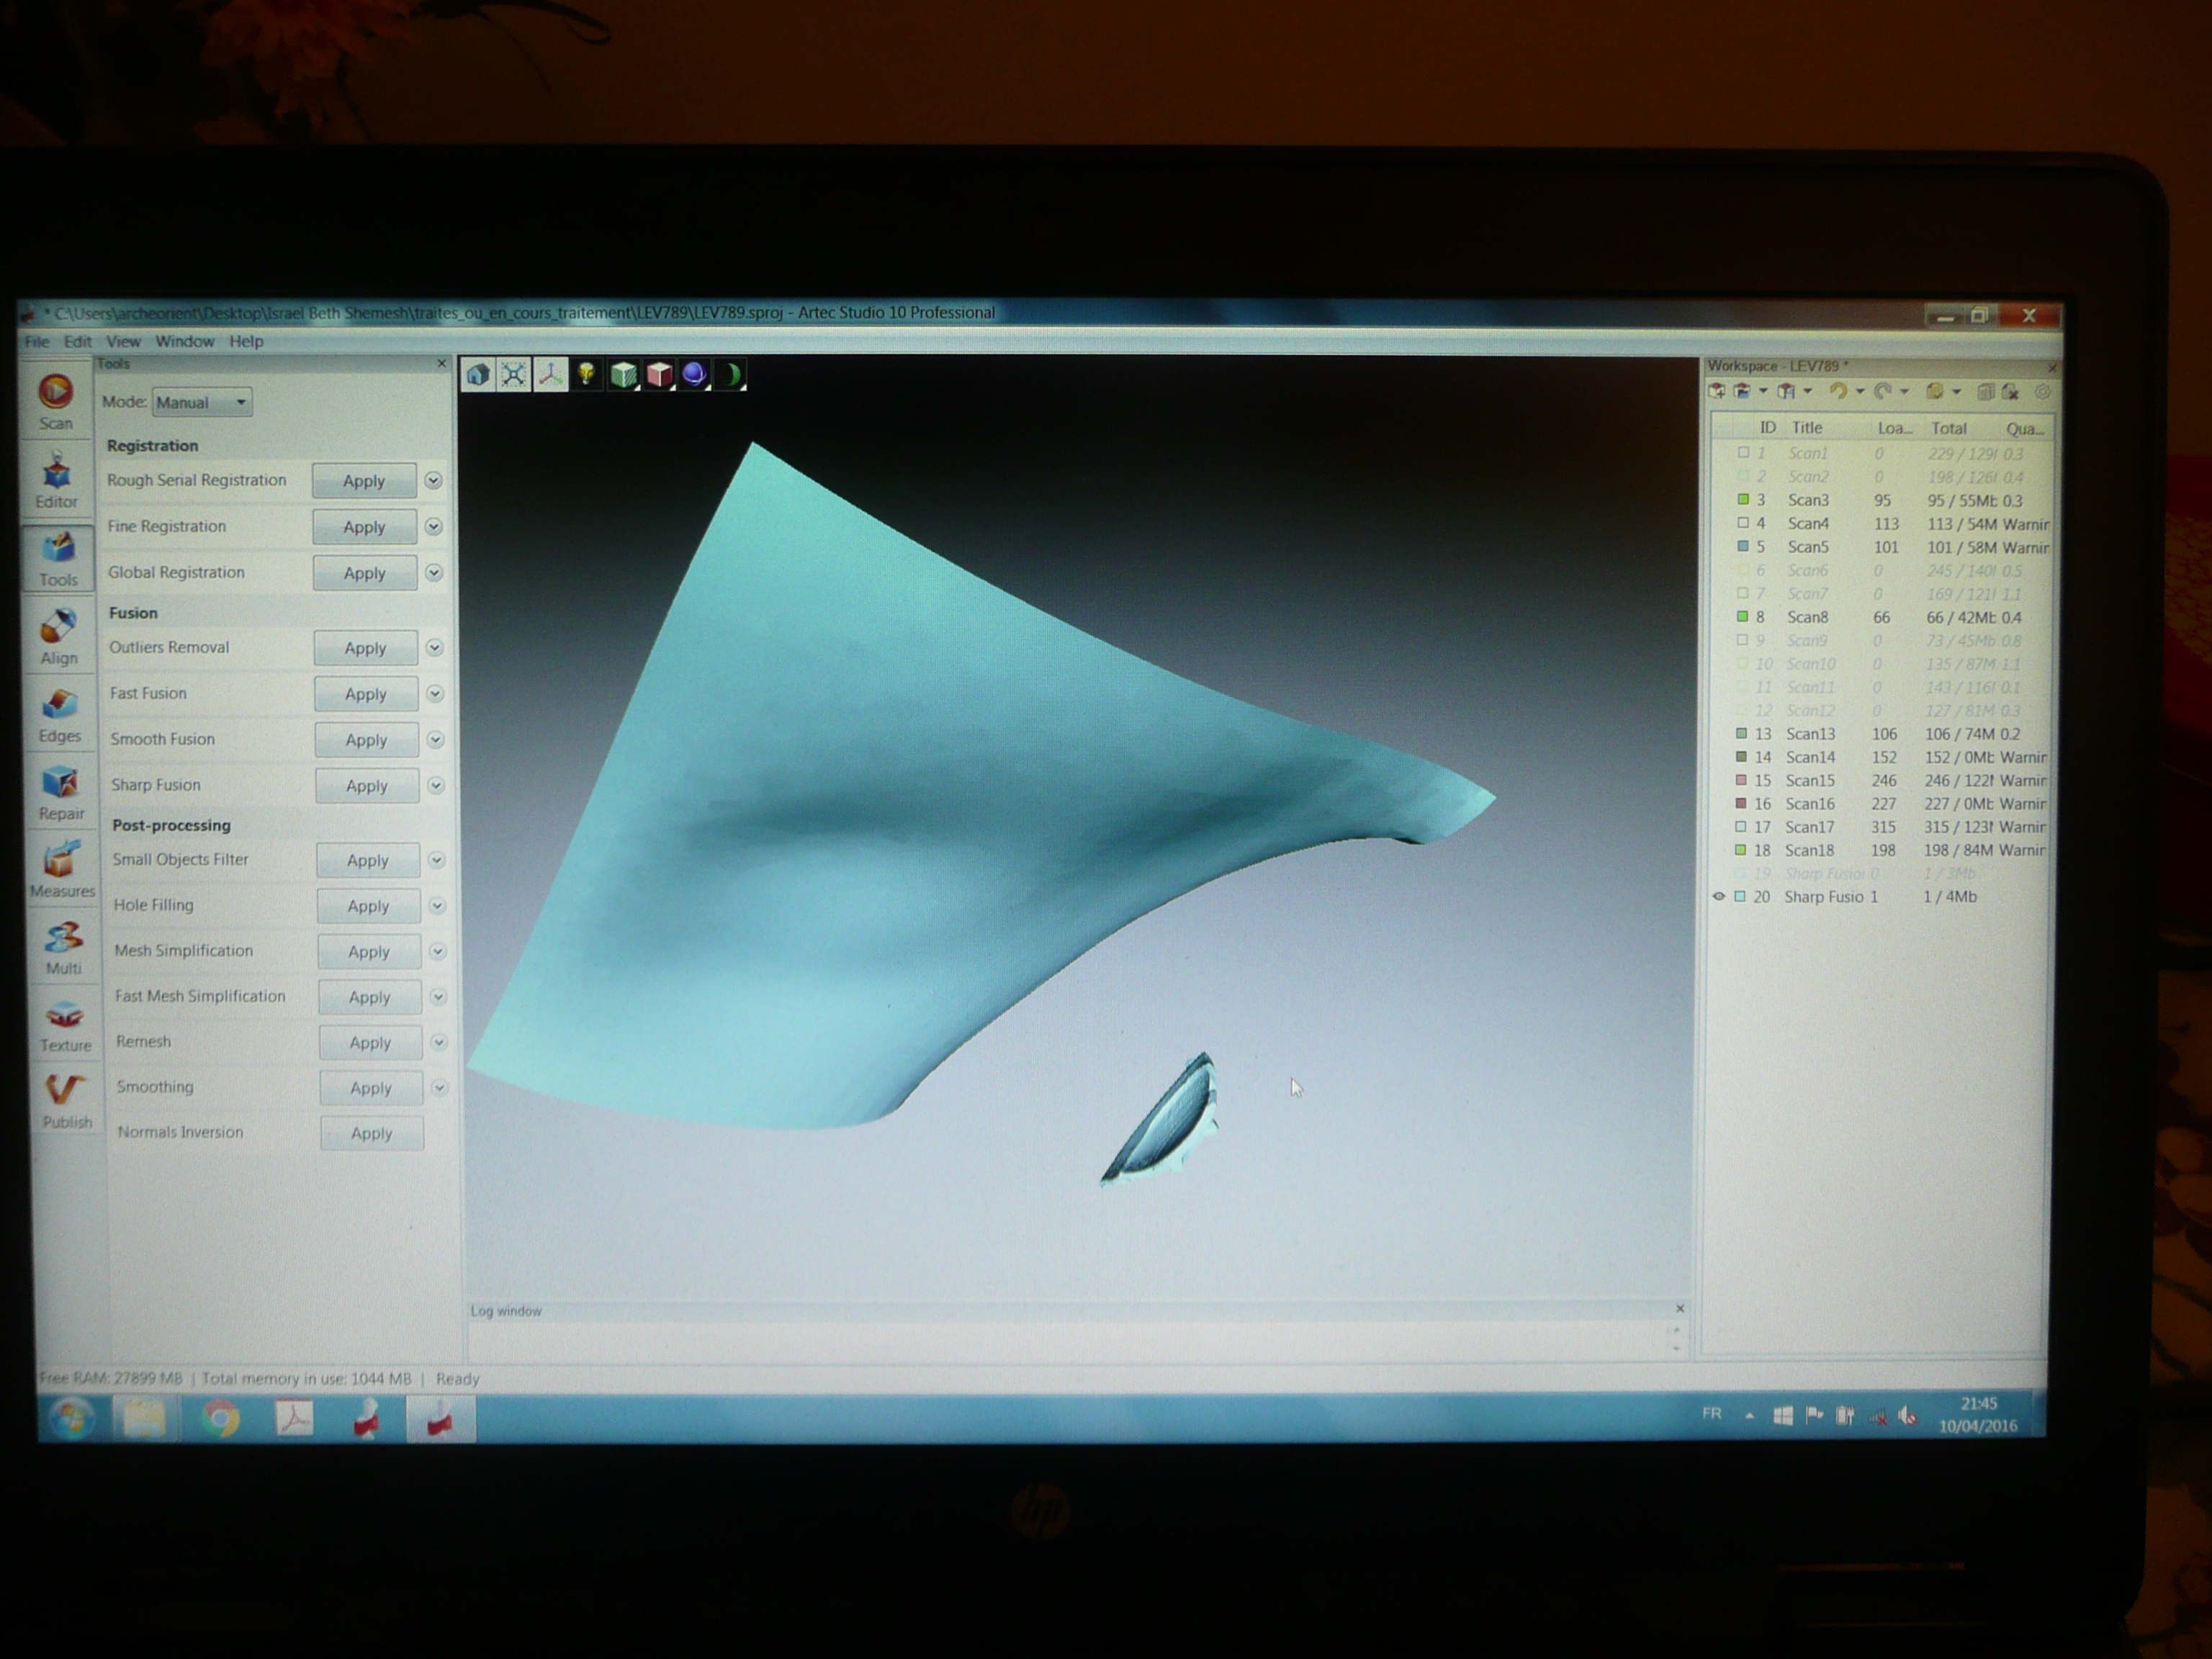Hide Sharp Fusion row 20 using the eye icon
Screen dimensions: 2212x1659
1719,897
